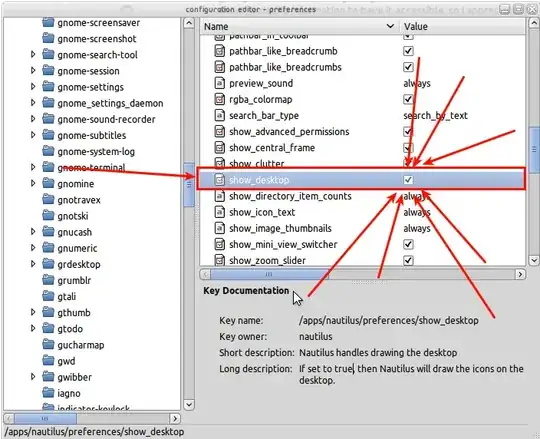Select the show_directory_item_counts key row
Image resolution: width=540 pixels, height=439 pixels.
click(x=362, y=196)
